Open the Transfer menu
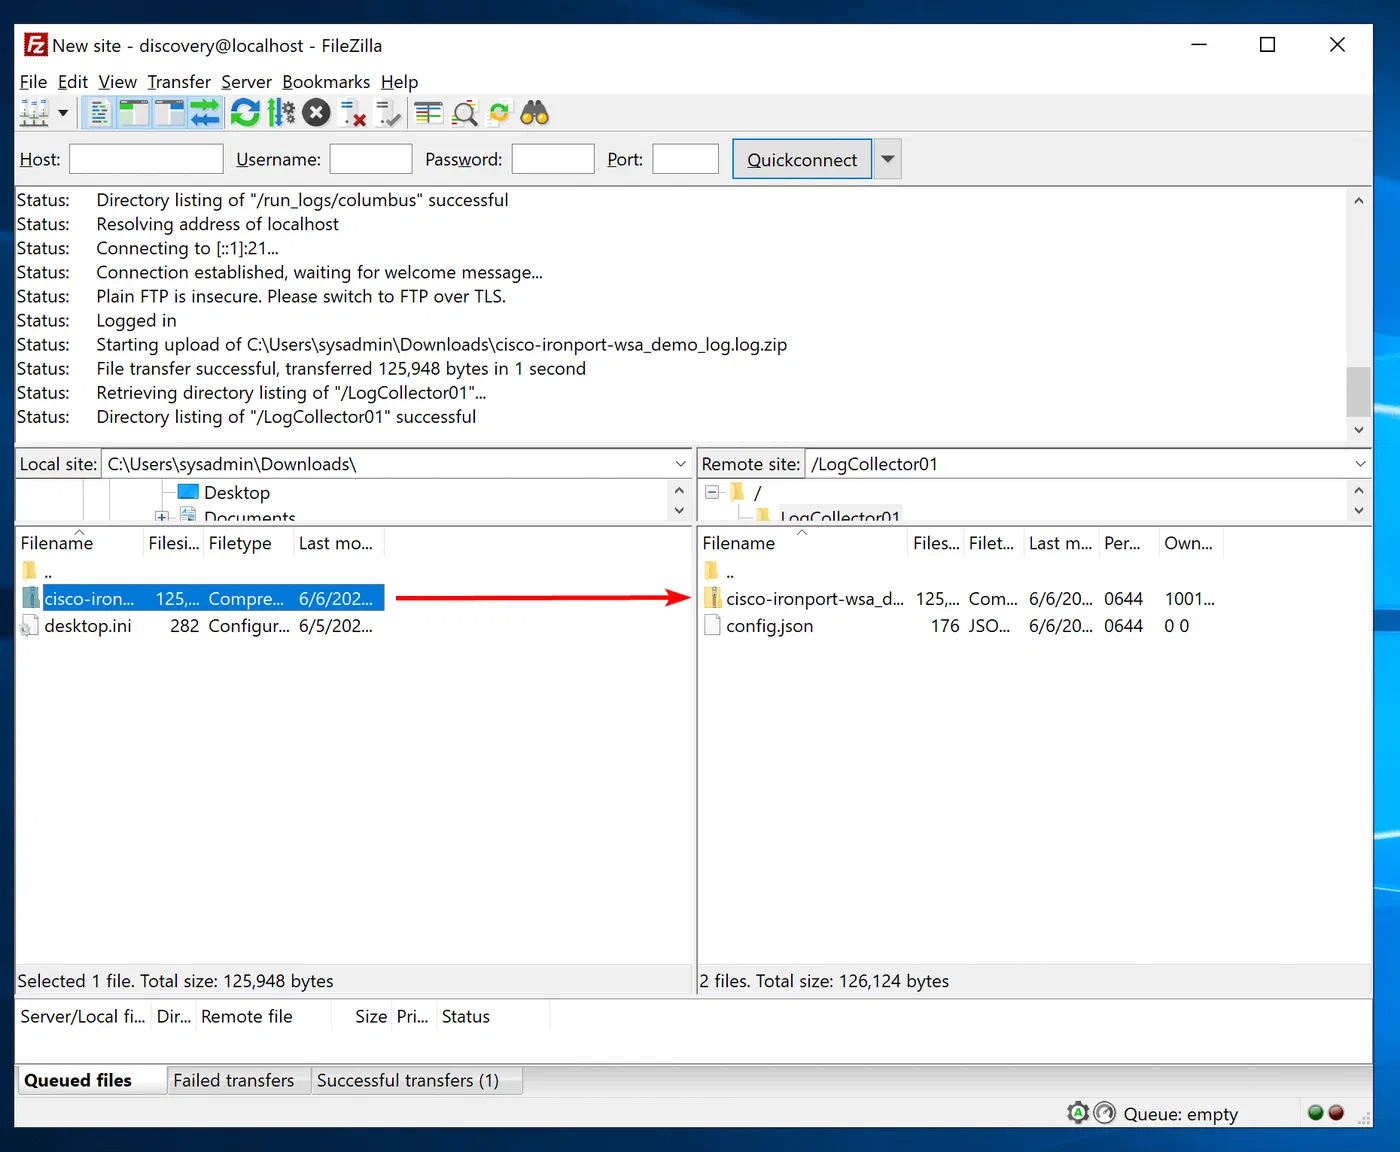Viewport: 1400px width, 1152px height. point(179,82)
